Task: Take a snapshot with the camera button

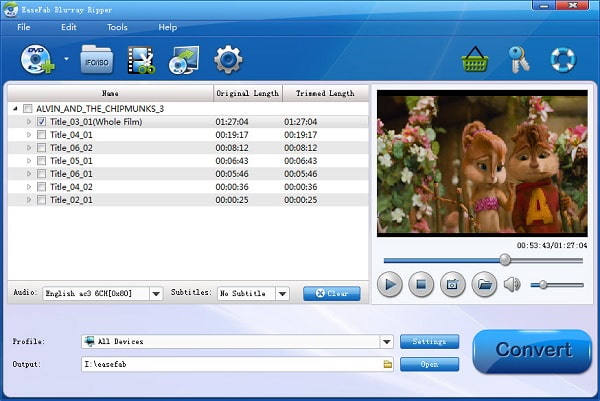Action: pos(453,284)
